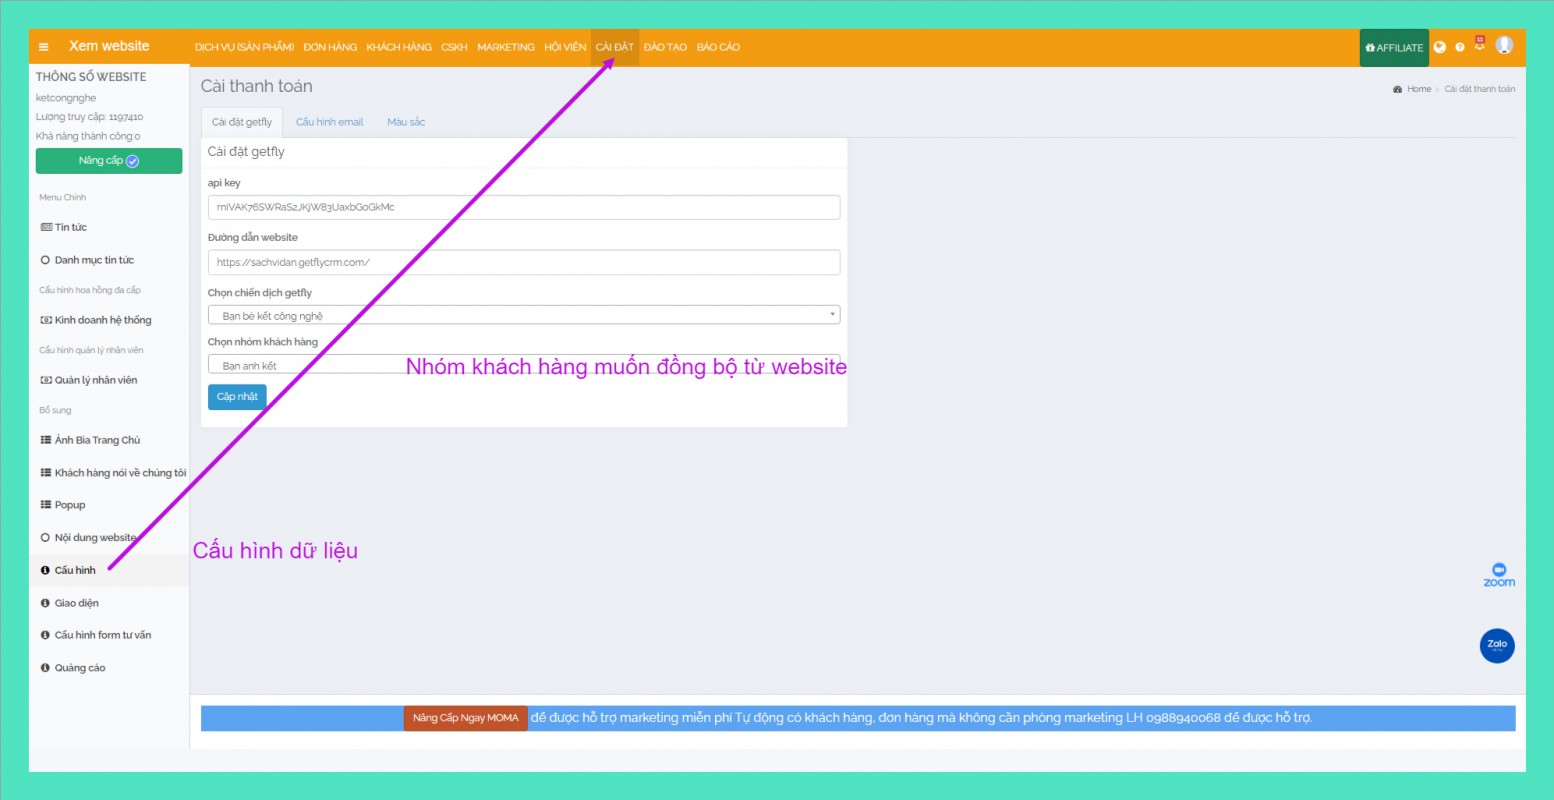Click the api key input field
The width and height of the screenshot is (1554, 800).
coord(523,207)
